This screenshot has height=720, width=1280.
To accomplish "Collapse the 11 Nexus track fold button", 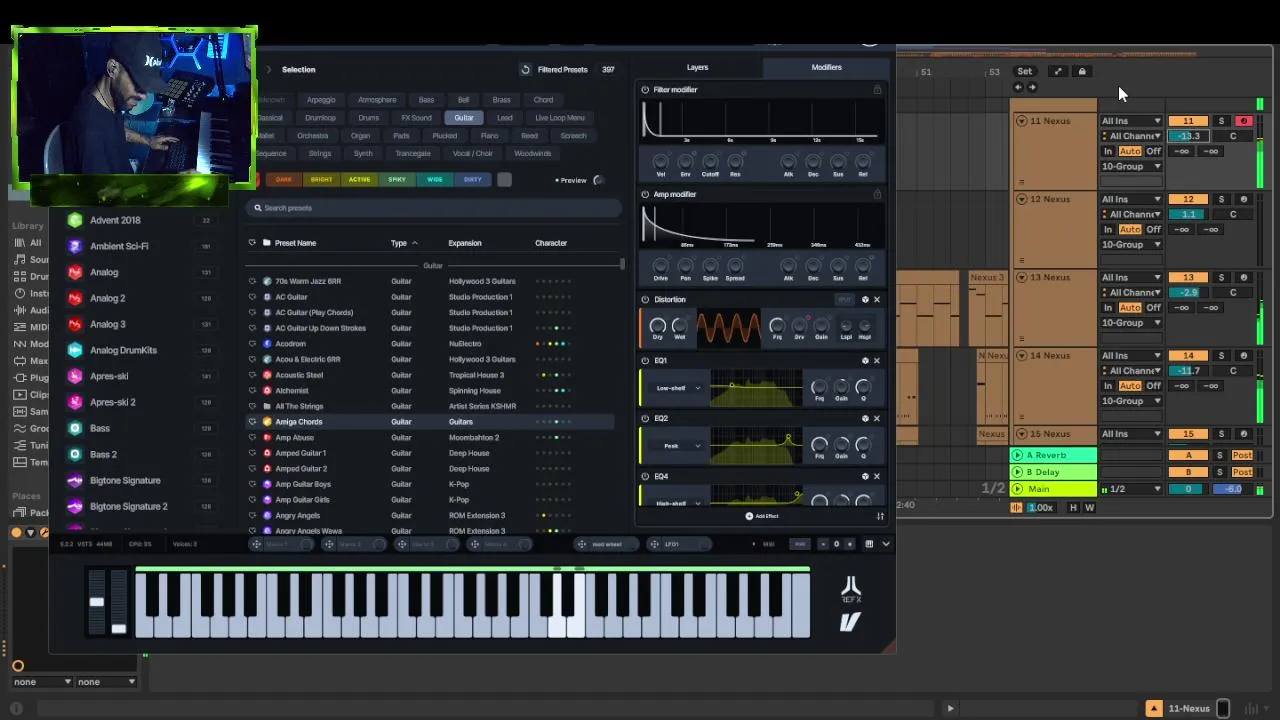I will coord(1021,121).
